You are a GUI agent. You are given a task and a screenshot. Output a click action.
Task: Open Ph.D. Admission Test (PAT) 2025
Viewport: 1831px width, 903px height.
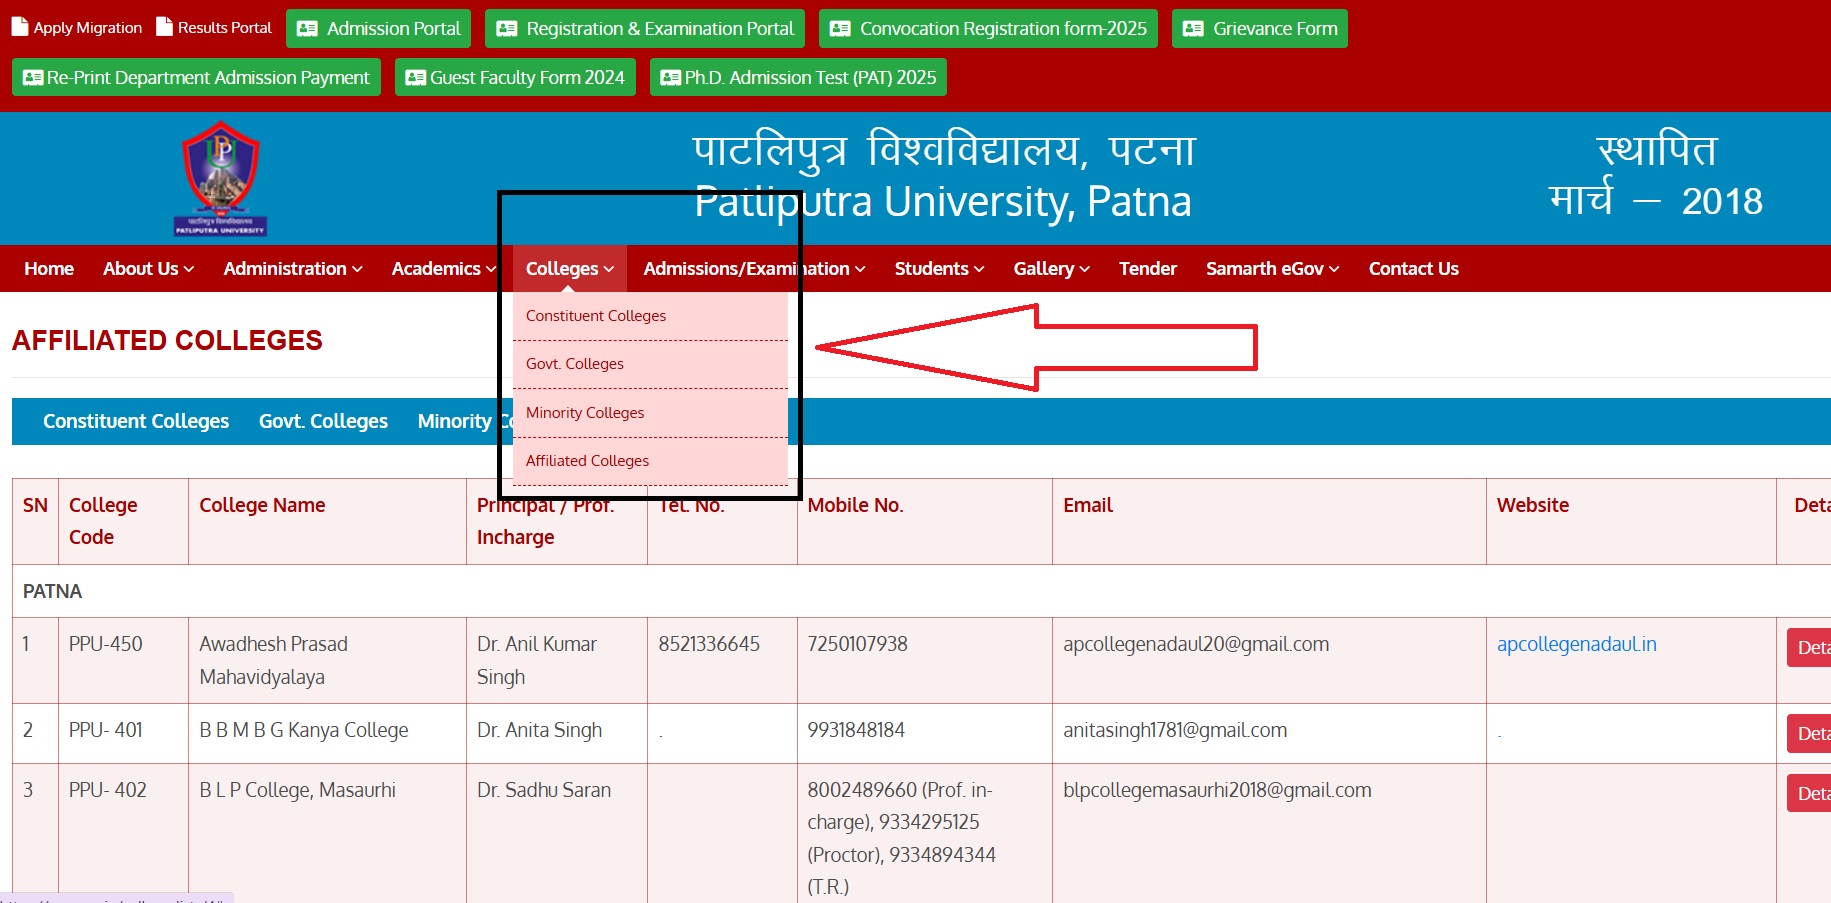pos(798,78)
